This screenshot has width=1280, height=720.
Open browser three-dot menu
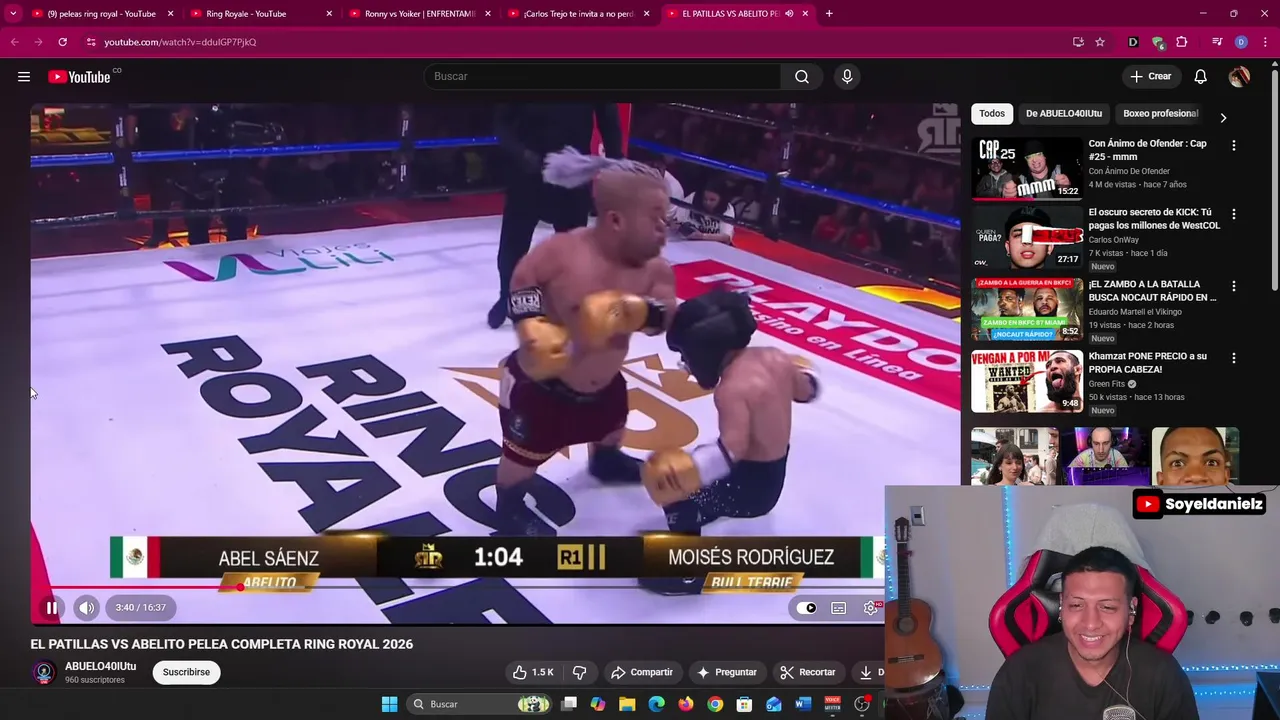click(1265, 42)
